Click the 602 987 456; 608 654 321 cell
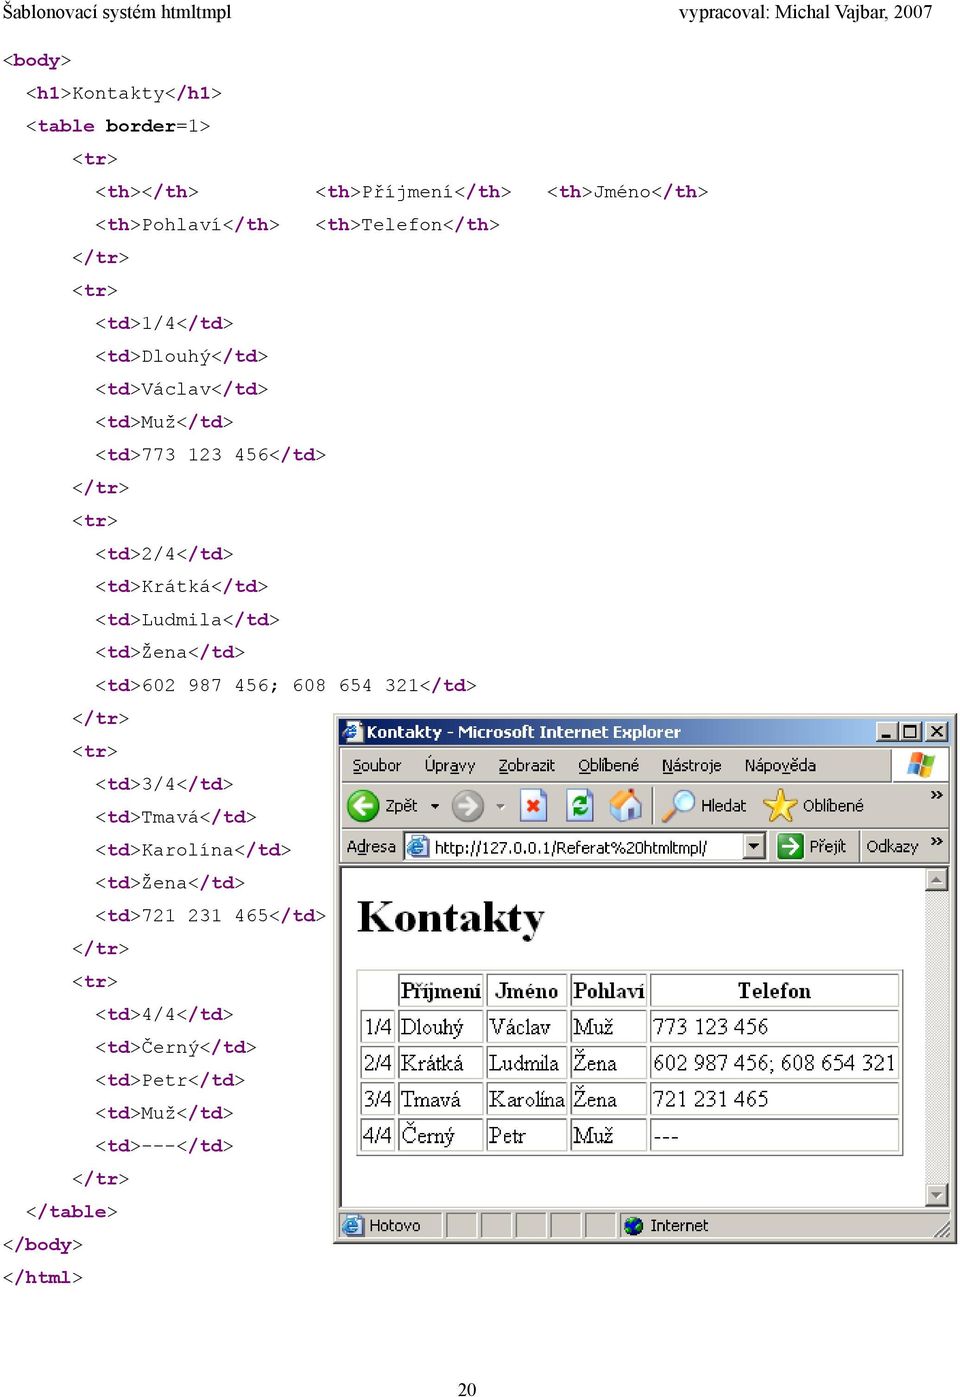Image resolution: width=960 pixels, height=1397 pixels. (x=774, y=1063)
